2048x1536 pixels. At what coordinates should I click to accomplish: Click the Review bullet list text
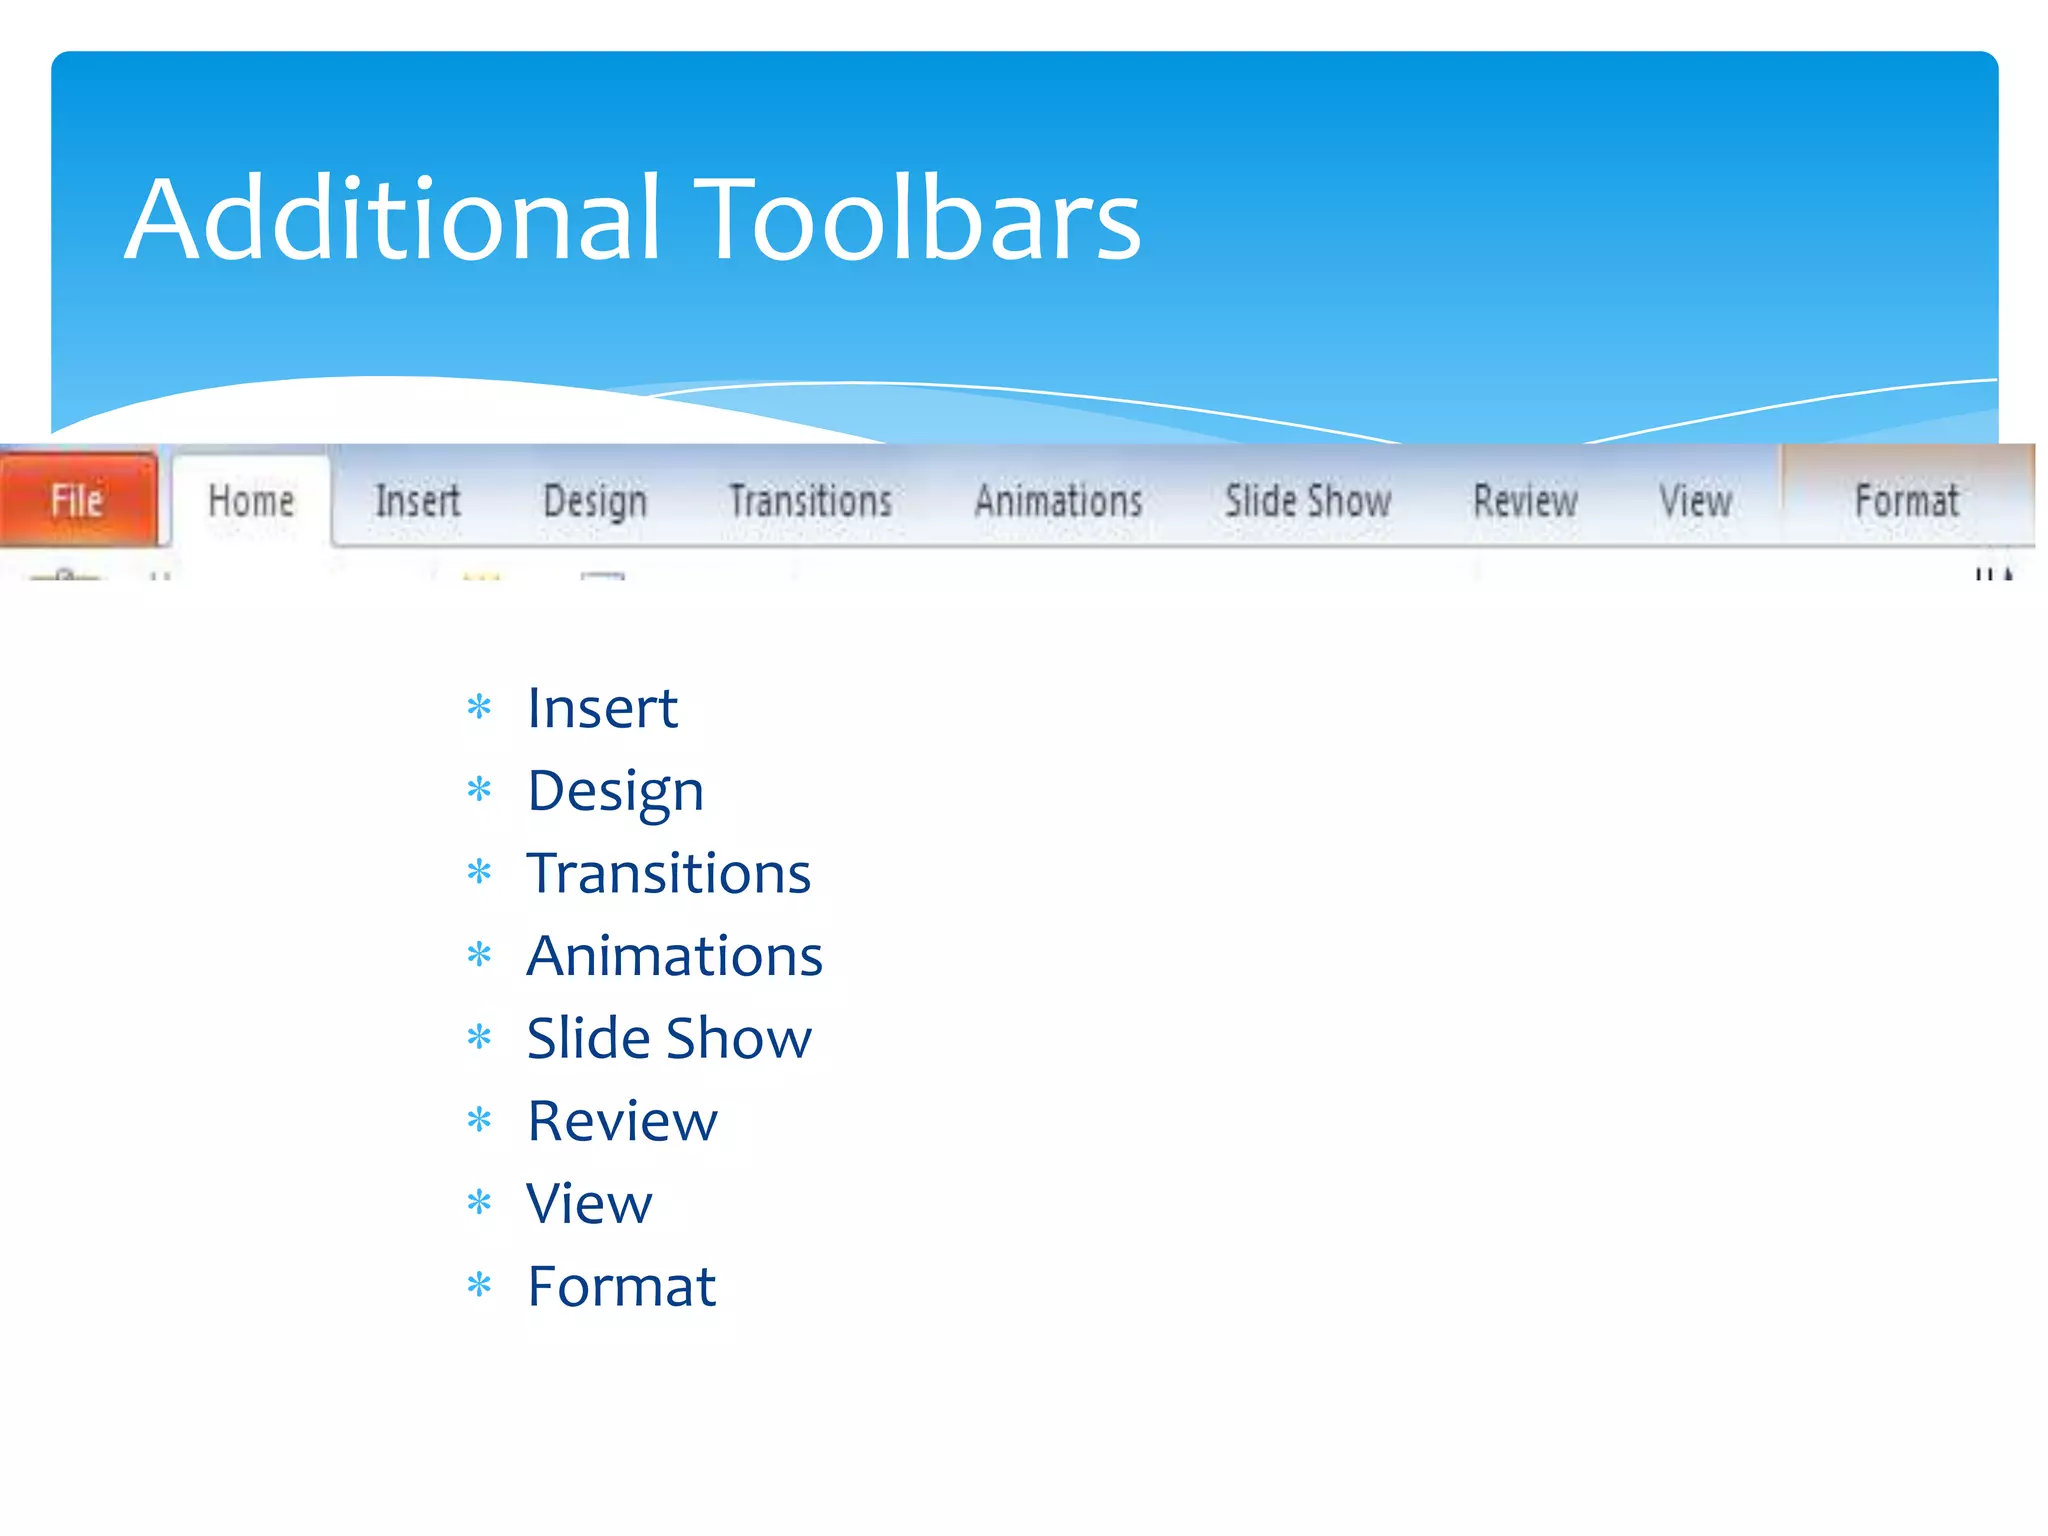(x=622, y=1121)
